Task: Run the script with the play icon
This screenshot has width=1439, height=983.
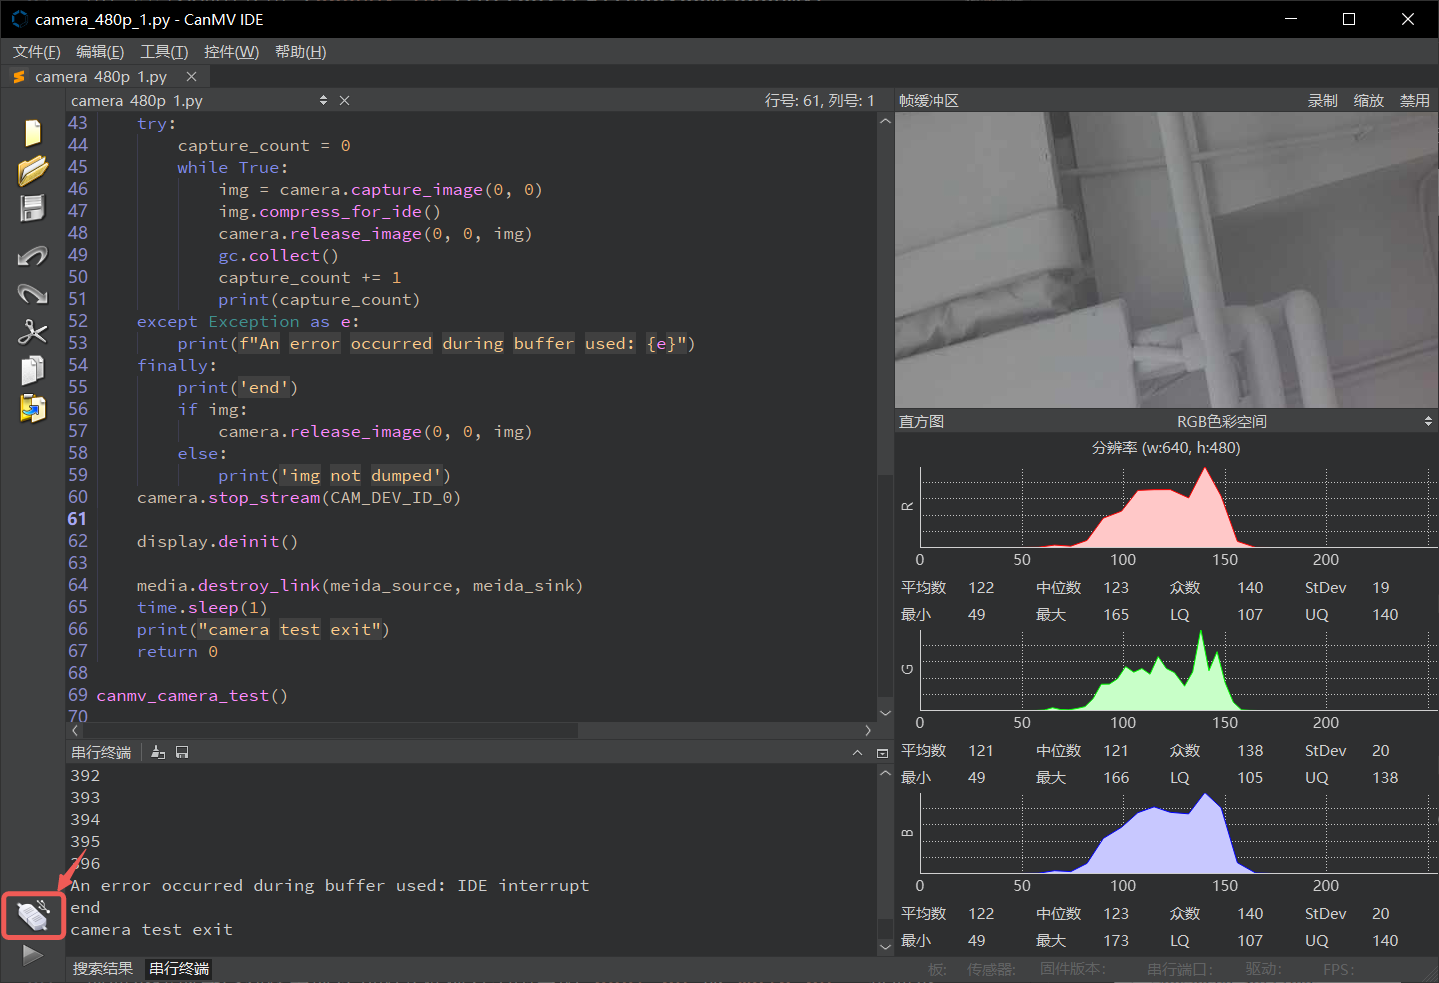Action: [x=33, y=955]
